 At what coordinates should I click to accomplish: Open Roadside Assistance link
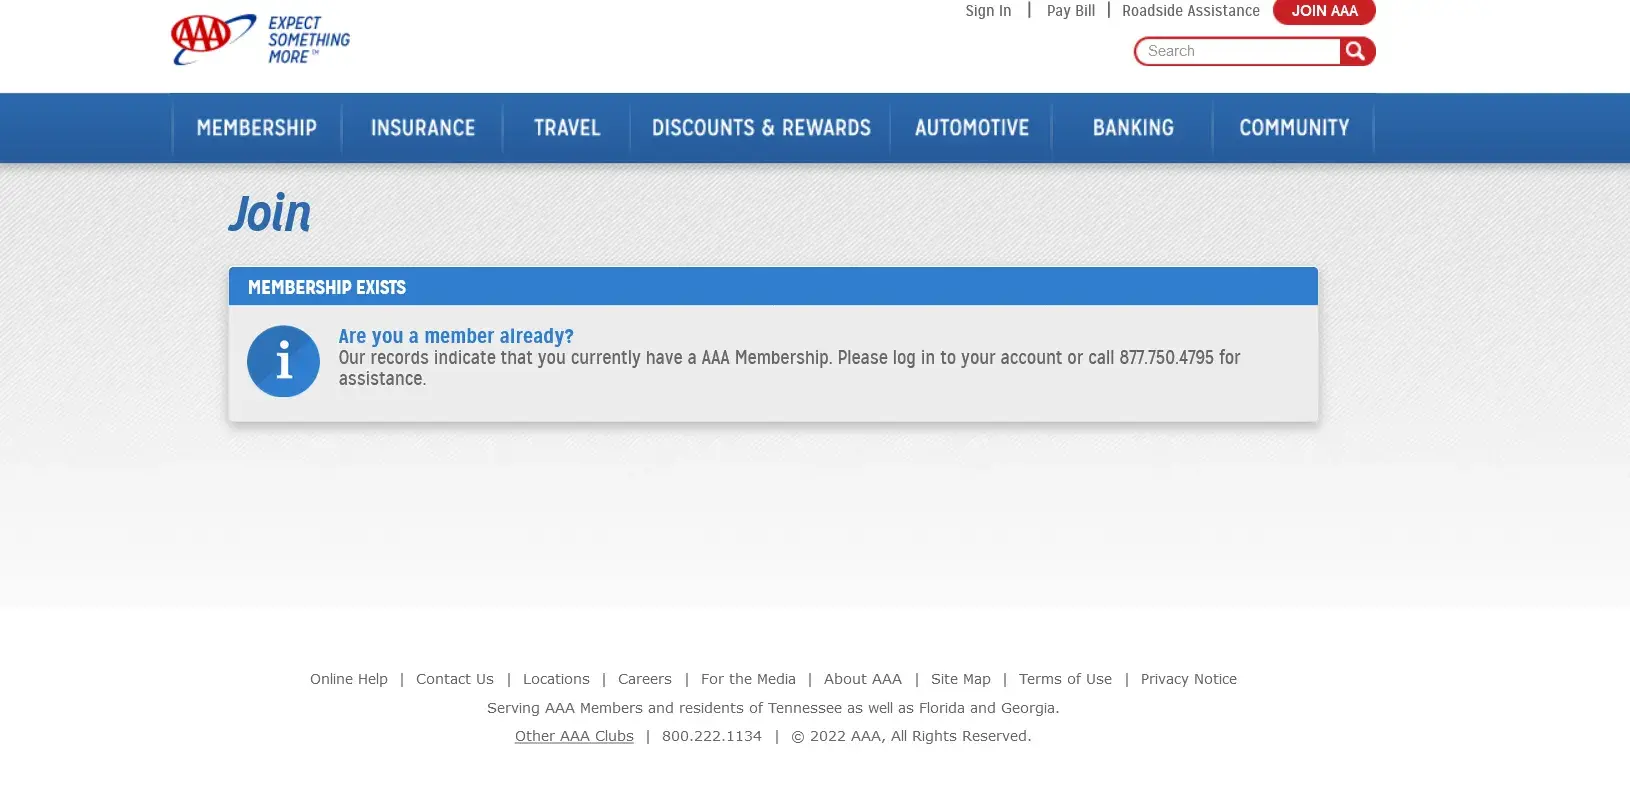pos(1191,11)
